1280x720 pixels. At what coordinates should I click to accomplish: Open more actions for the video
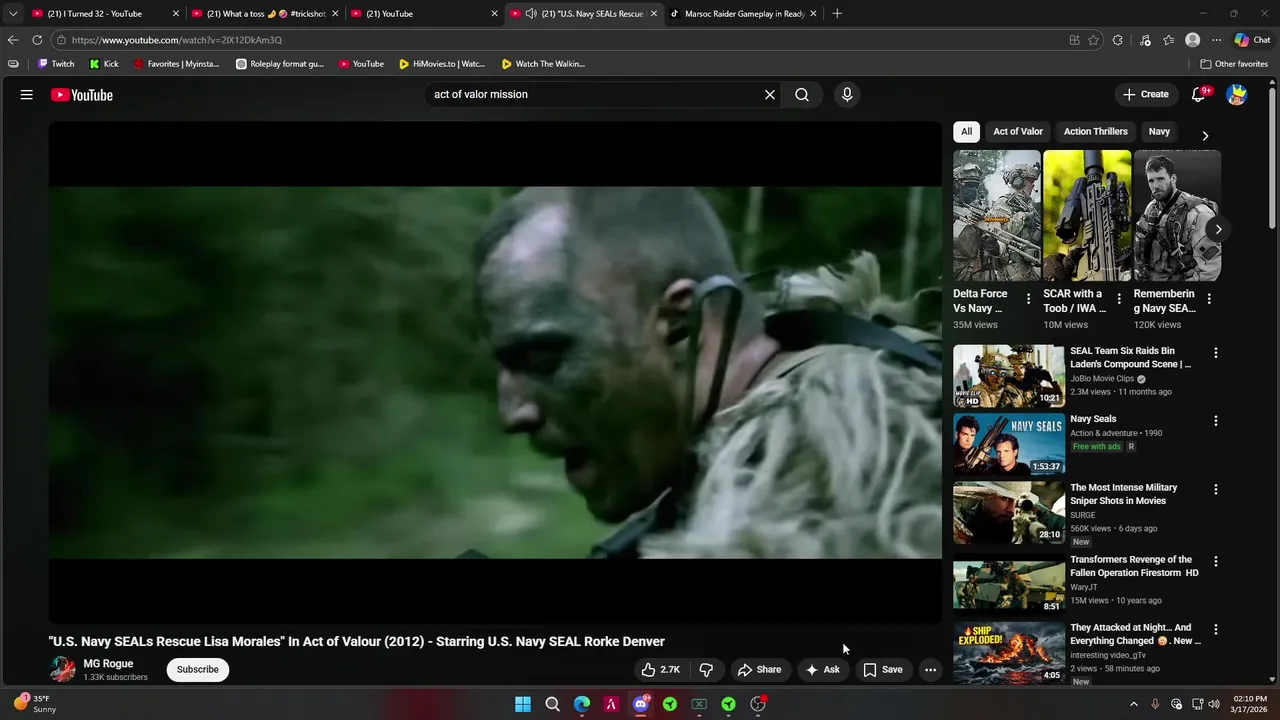coord(930,670)
